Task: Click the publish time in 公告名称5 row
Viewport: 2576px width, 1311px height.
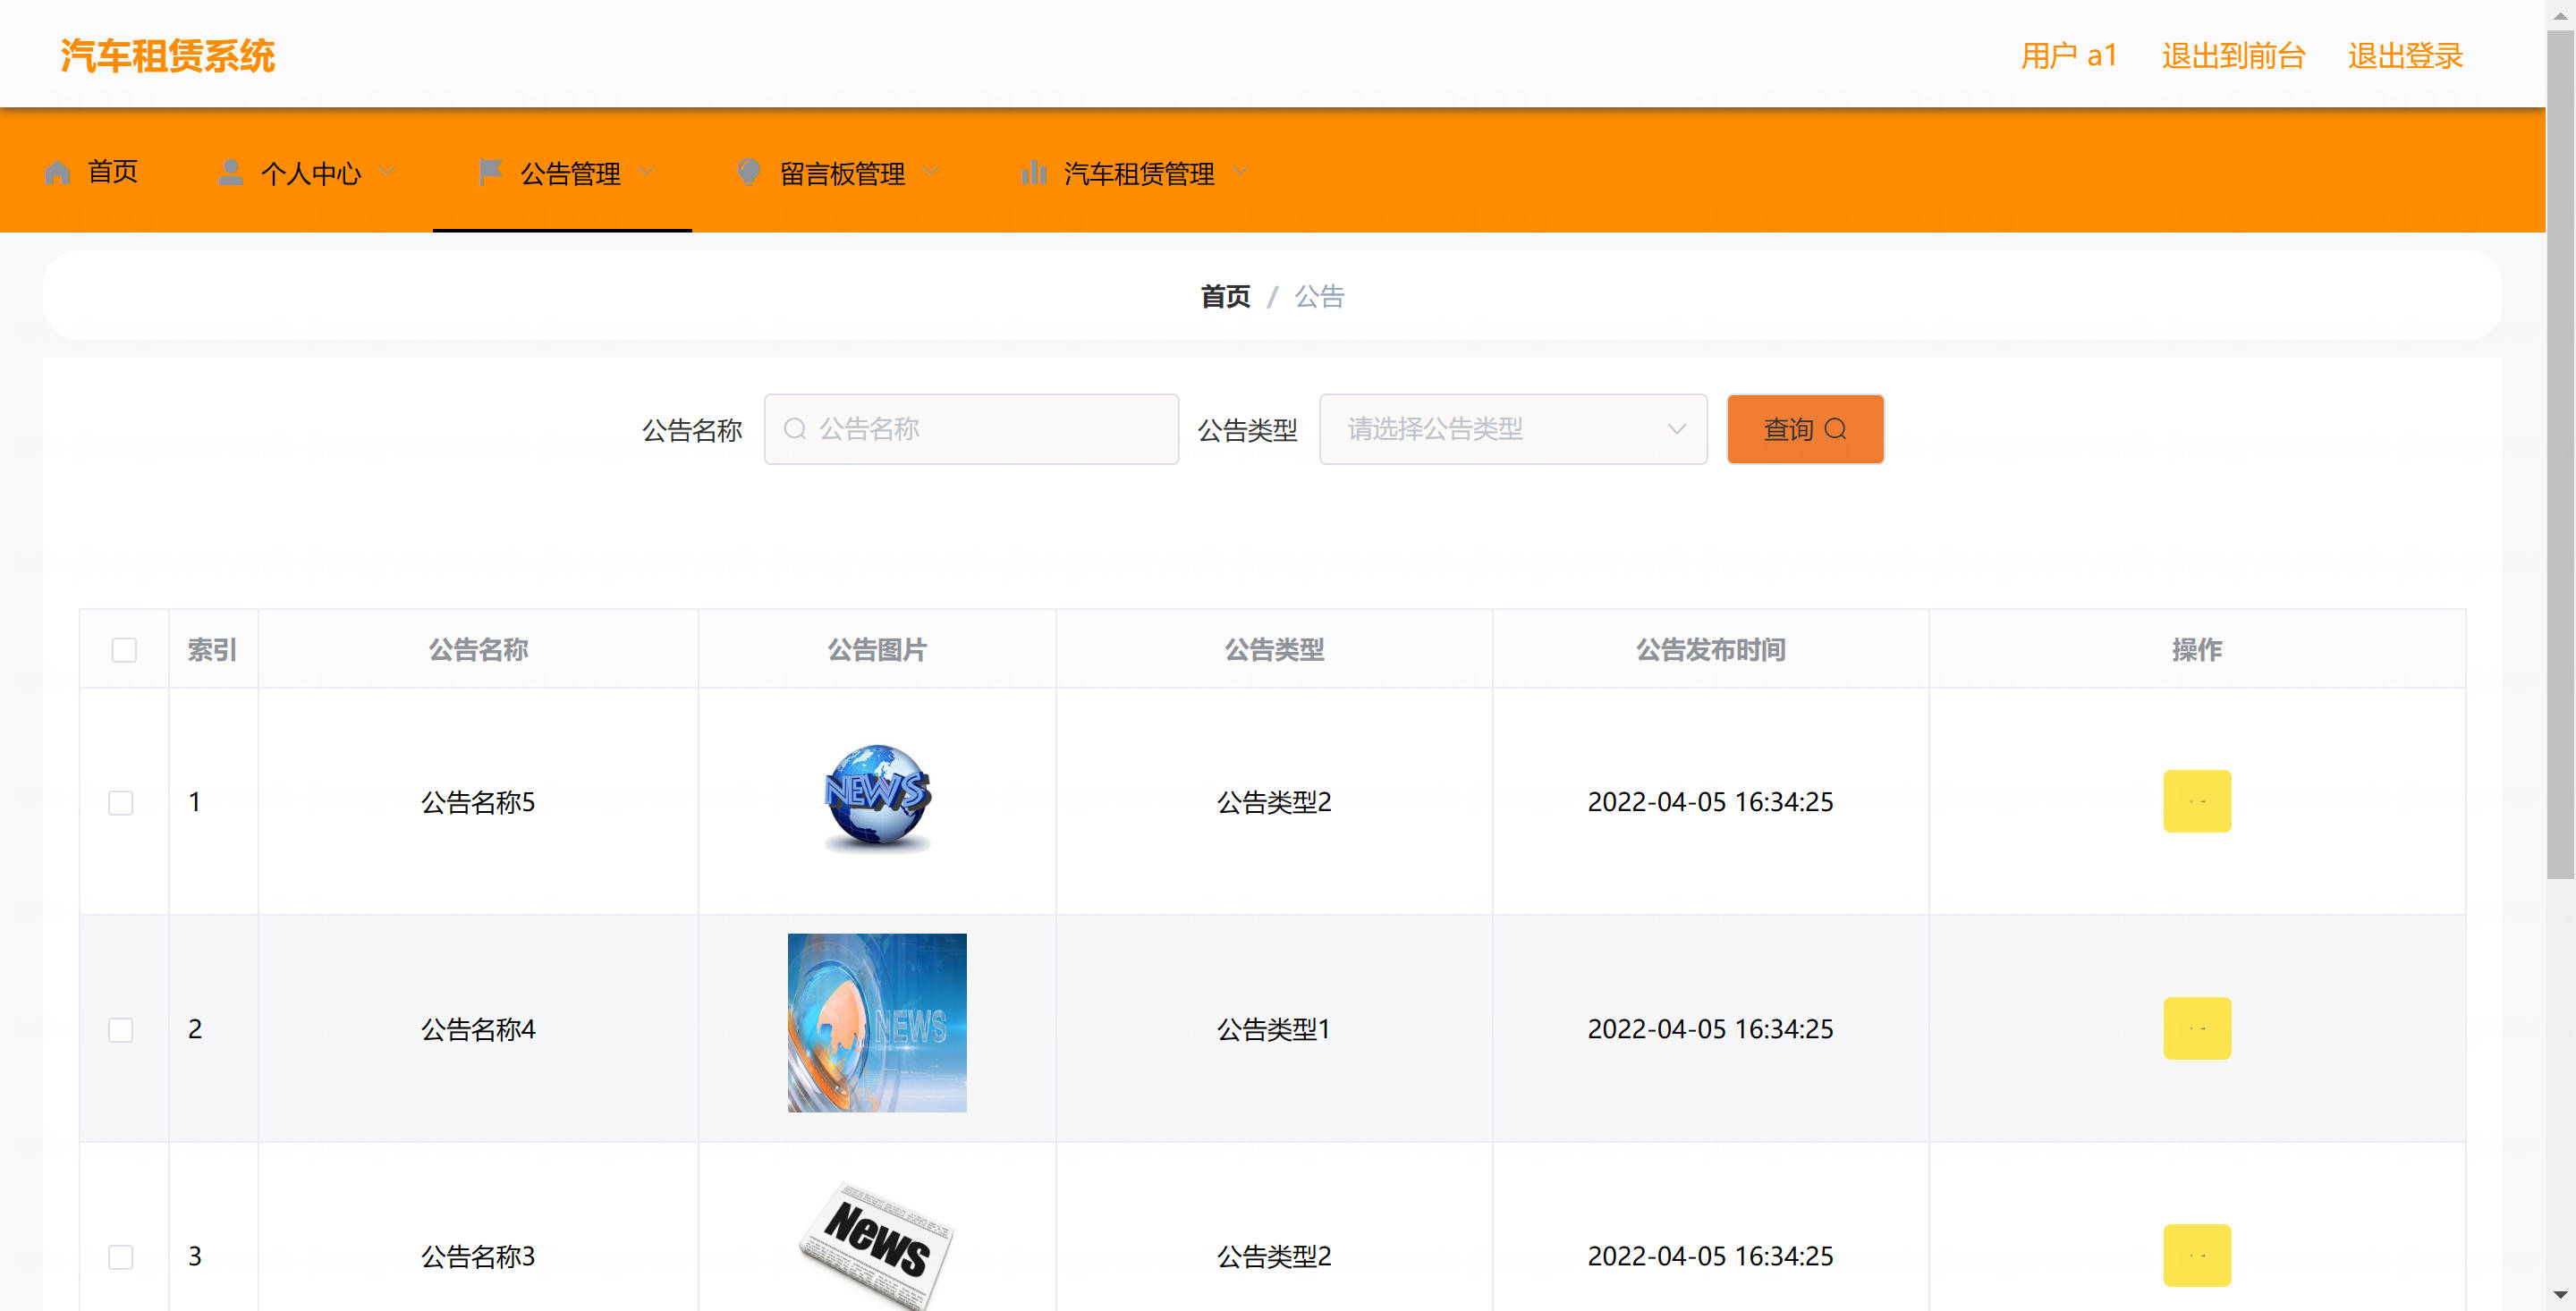Action: [1710, 802]
